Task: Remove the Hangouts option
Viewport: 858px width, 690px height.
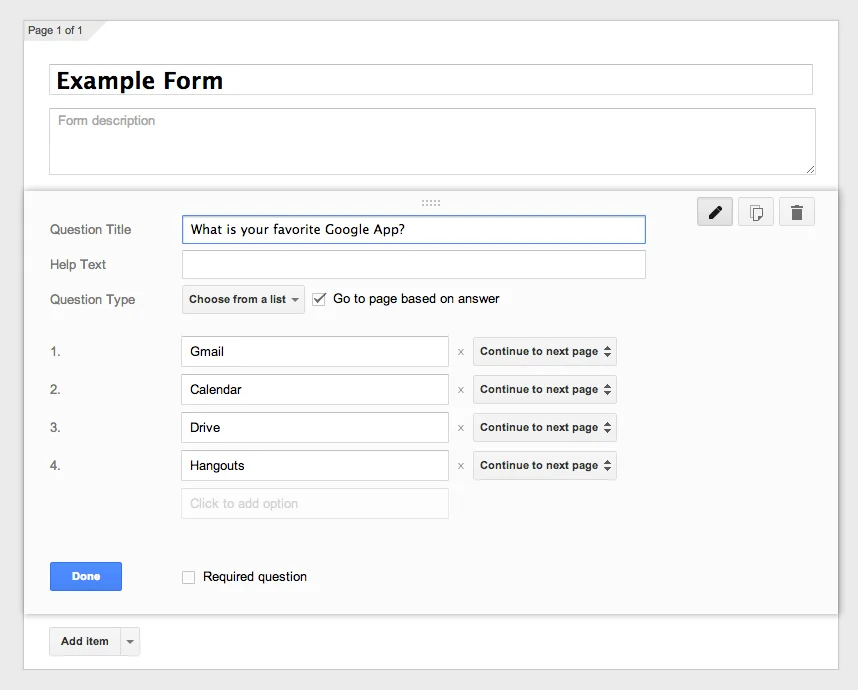Action: click(x=461, y=466)
